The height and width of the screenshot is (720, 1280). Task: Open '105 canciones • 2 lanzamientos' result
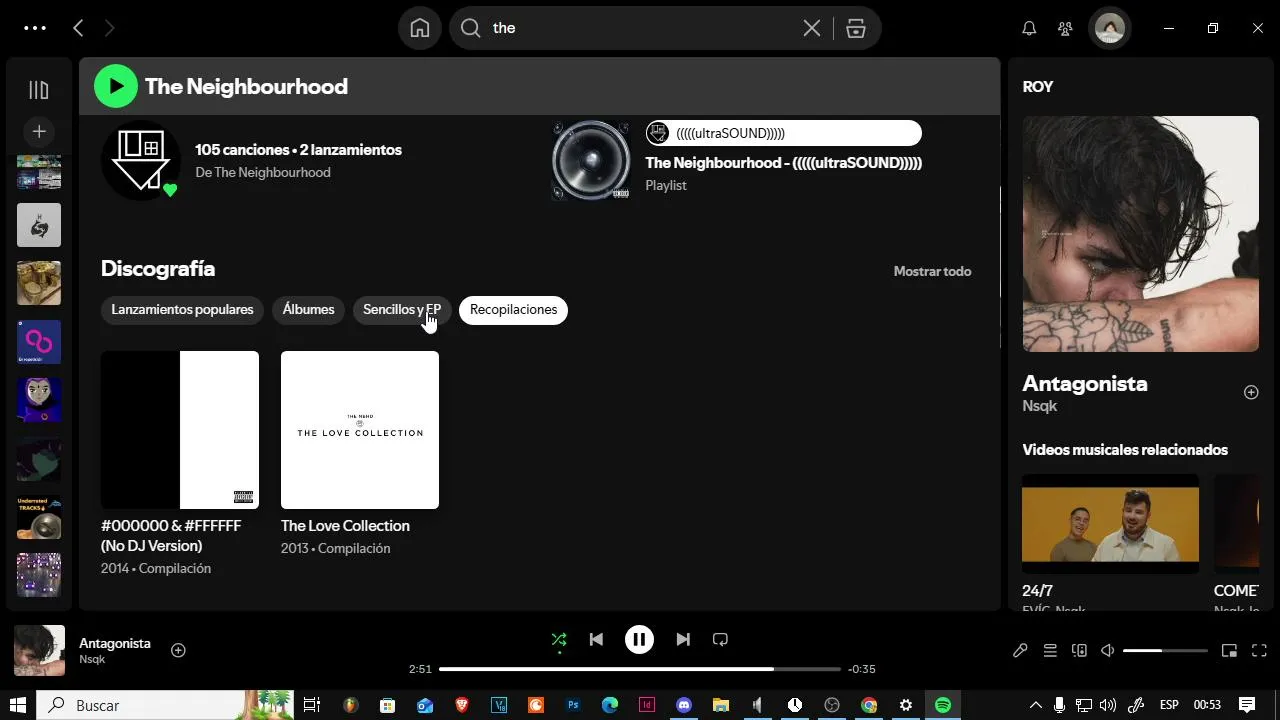coord(298,150)
